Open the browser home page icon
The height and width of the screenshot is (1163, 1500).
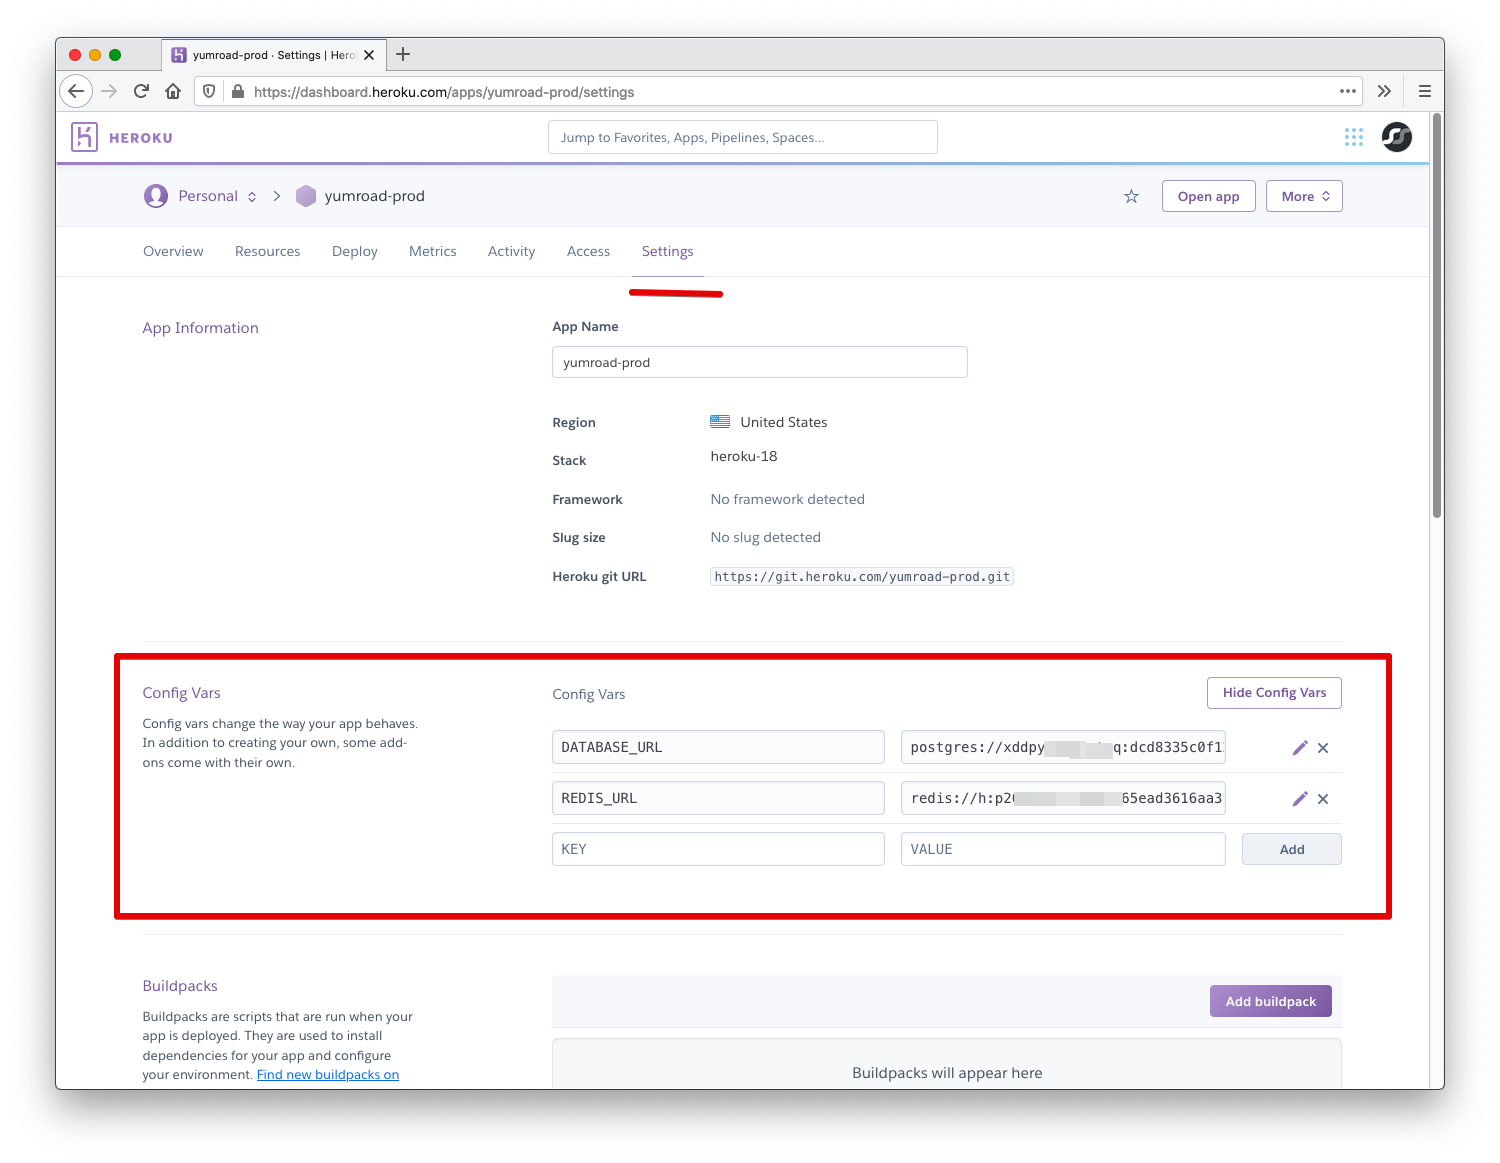pyautogui.click(x=173, y=91)
